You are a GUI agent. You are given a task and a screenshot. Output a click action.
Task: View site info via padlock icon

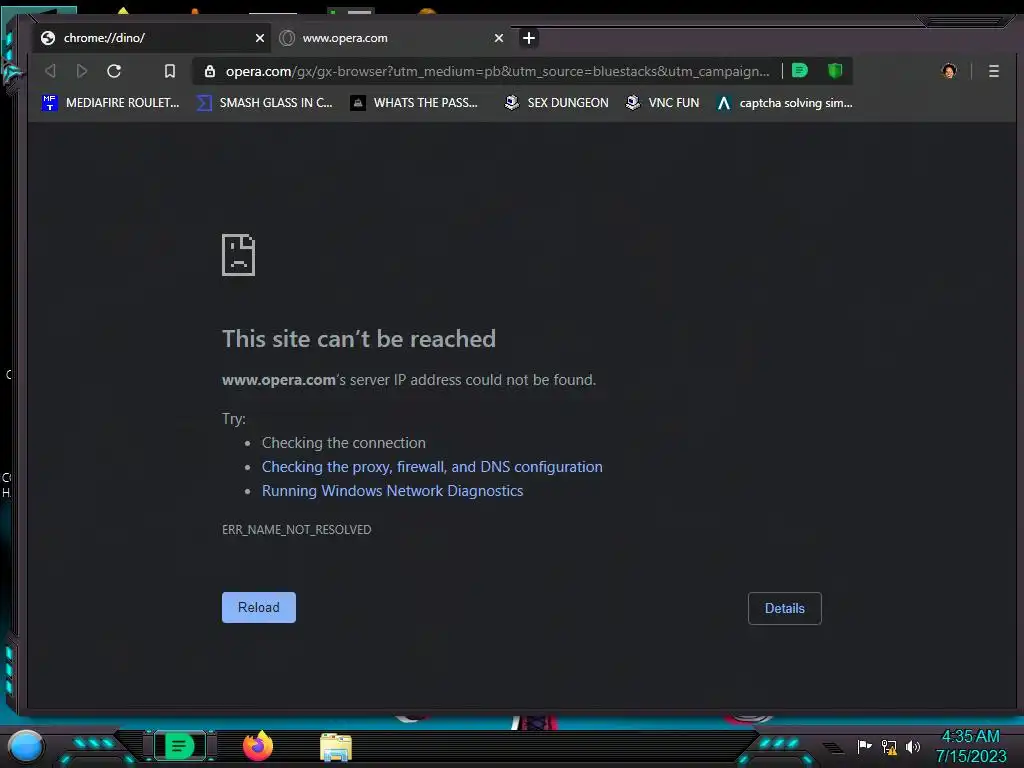pos(210,71)
